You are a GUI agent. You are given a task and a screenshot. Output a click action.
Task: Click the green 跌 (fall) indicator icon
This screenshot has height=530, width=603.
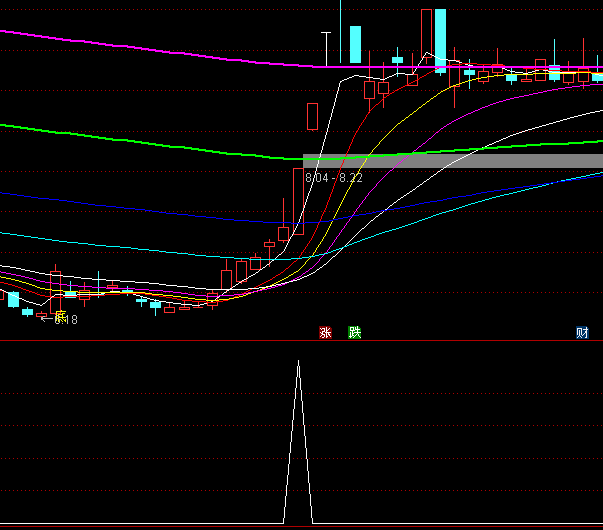tap(354, 333)
